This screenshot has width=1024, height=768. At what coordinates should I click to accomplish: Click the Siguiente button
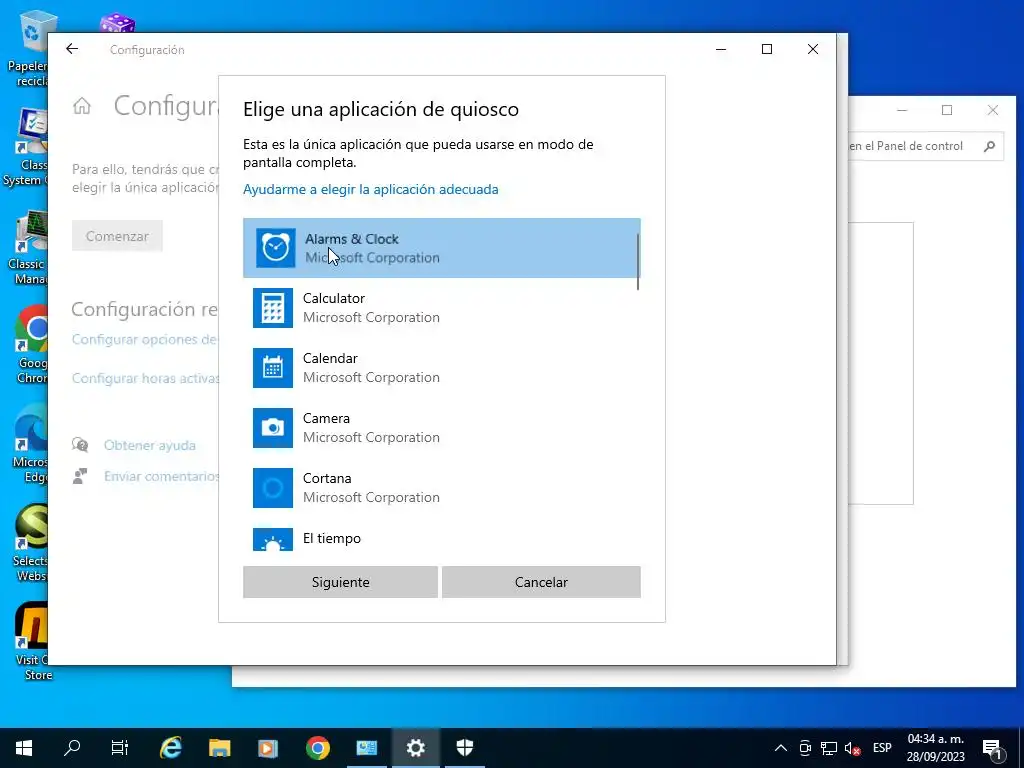pos(340,582)
